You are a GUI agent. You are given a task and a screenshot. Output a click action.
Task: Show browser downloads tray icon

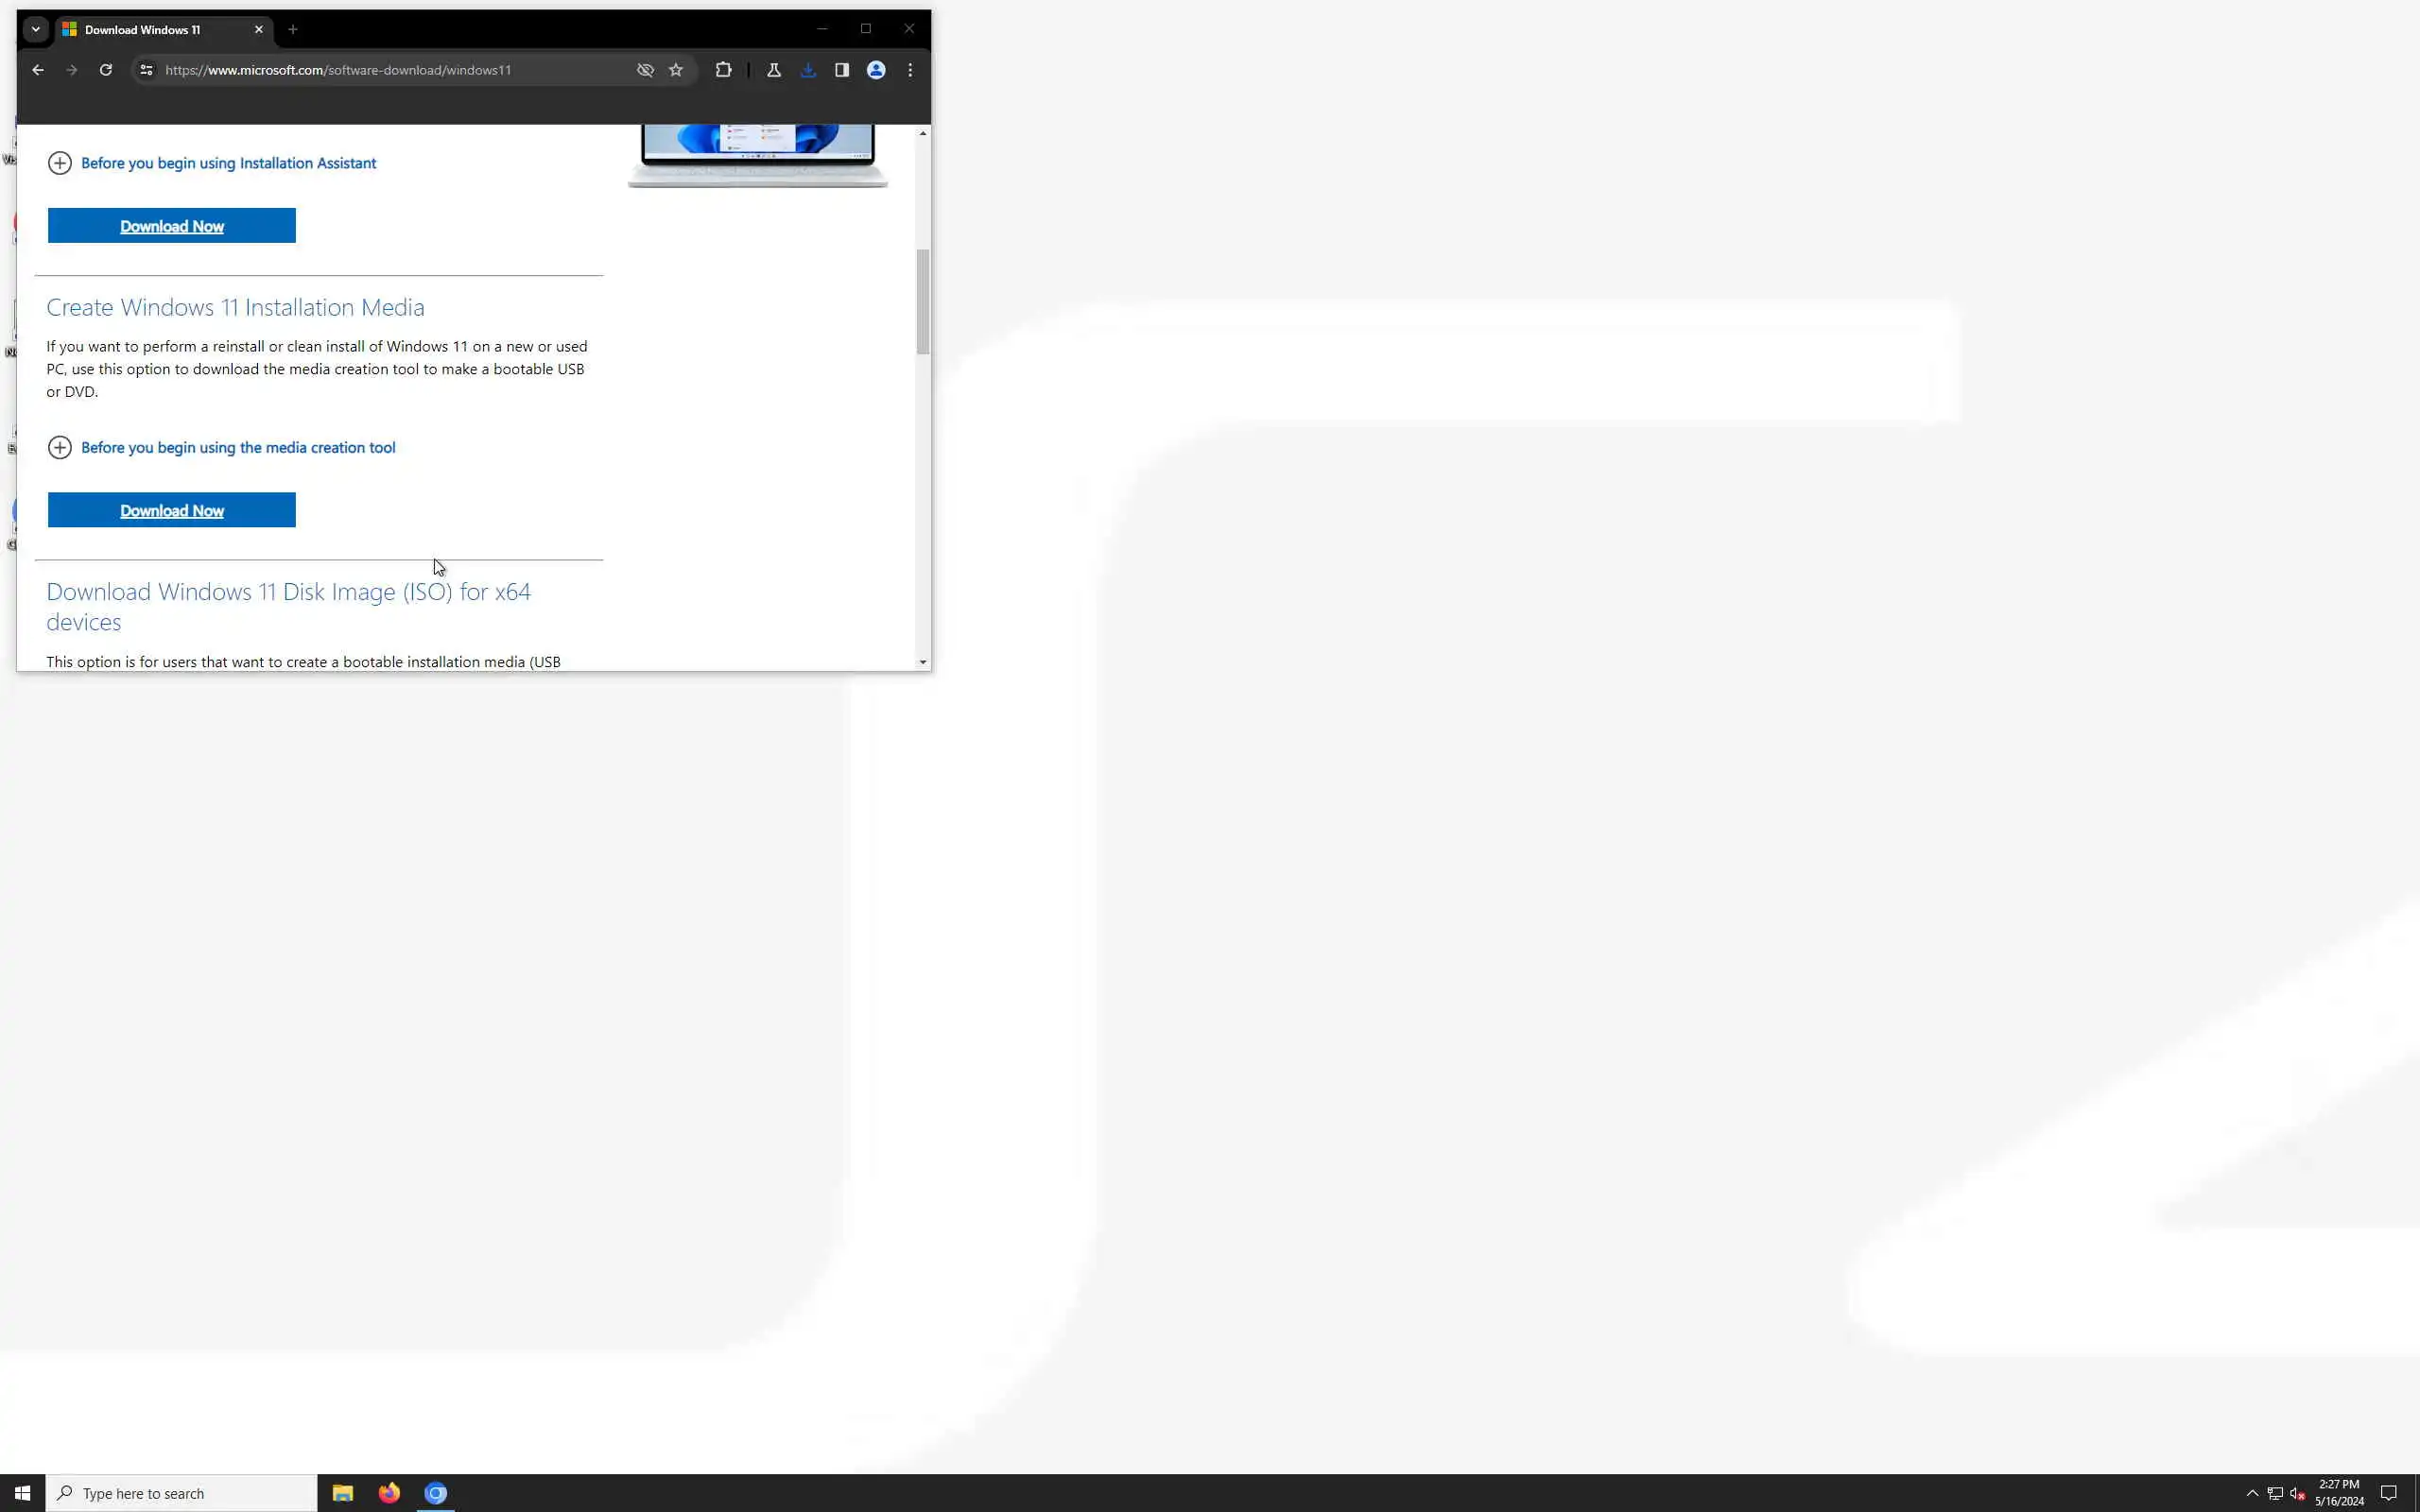[808, 70]
